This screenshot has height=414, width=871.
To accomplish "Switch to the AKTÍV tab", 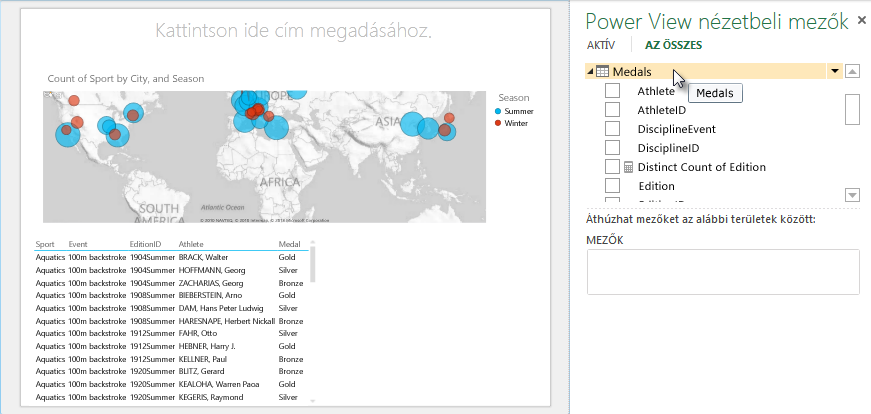I will tap(601, 45).
